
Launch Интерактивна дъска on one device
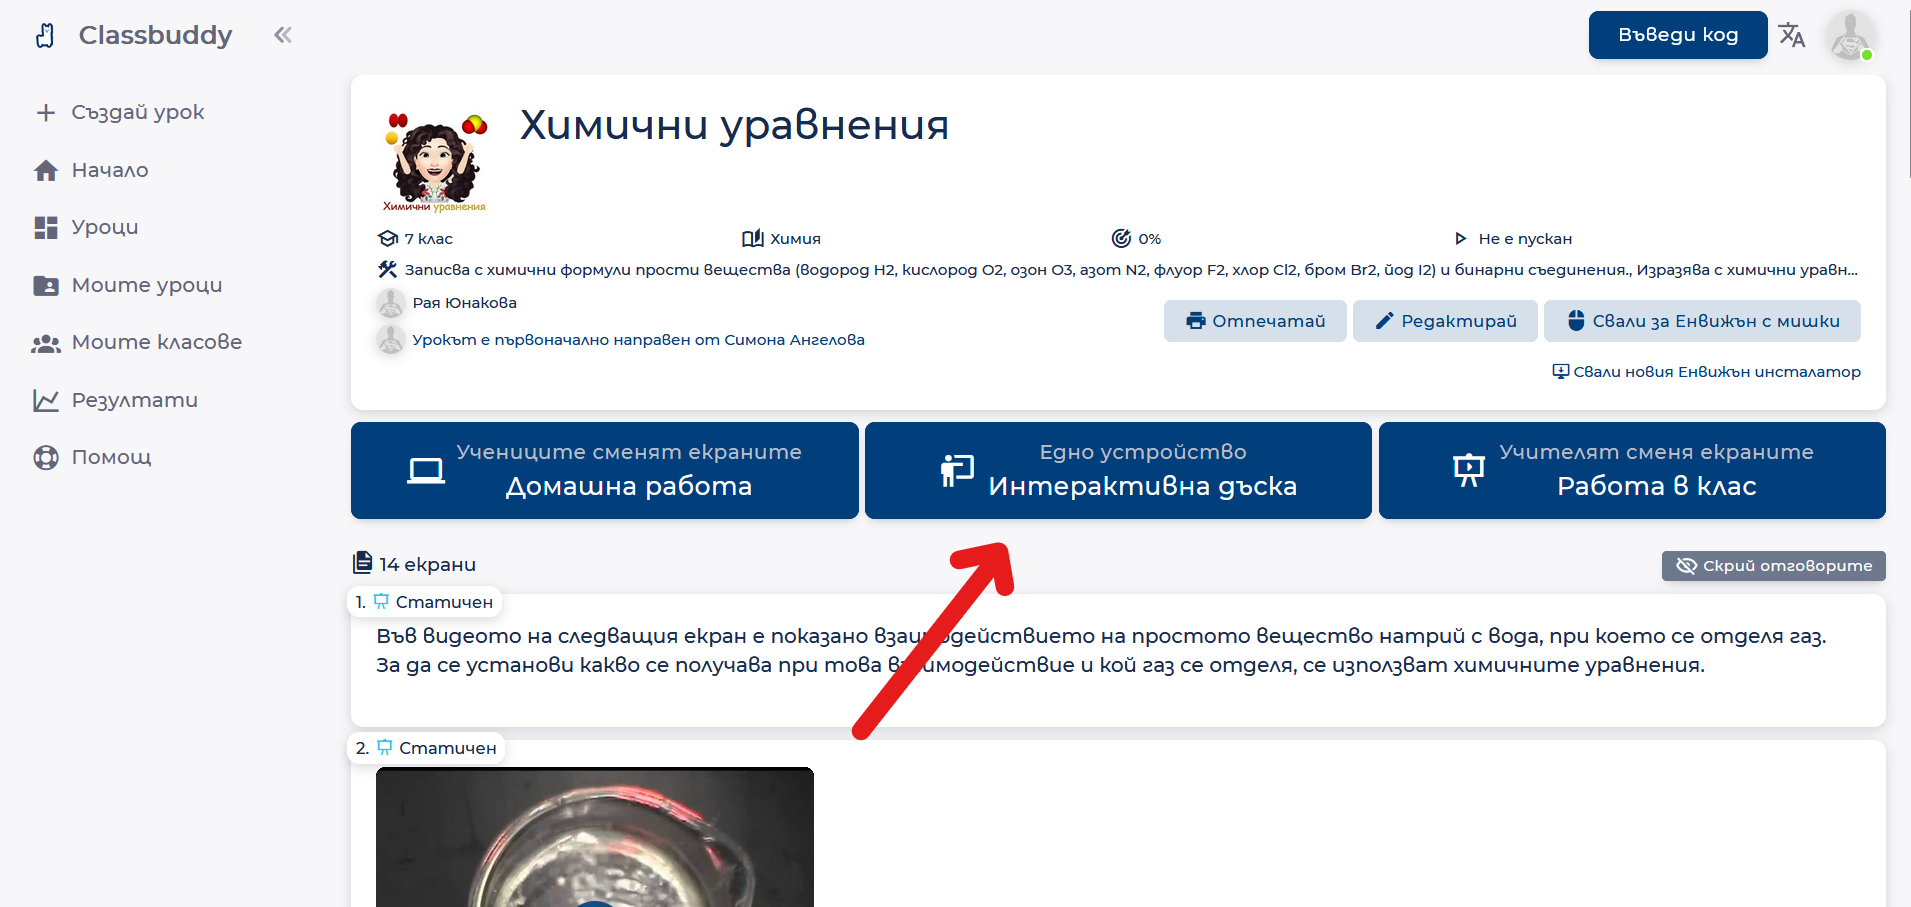(1117, 470)
